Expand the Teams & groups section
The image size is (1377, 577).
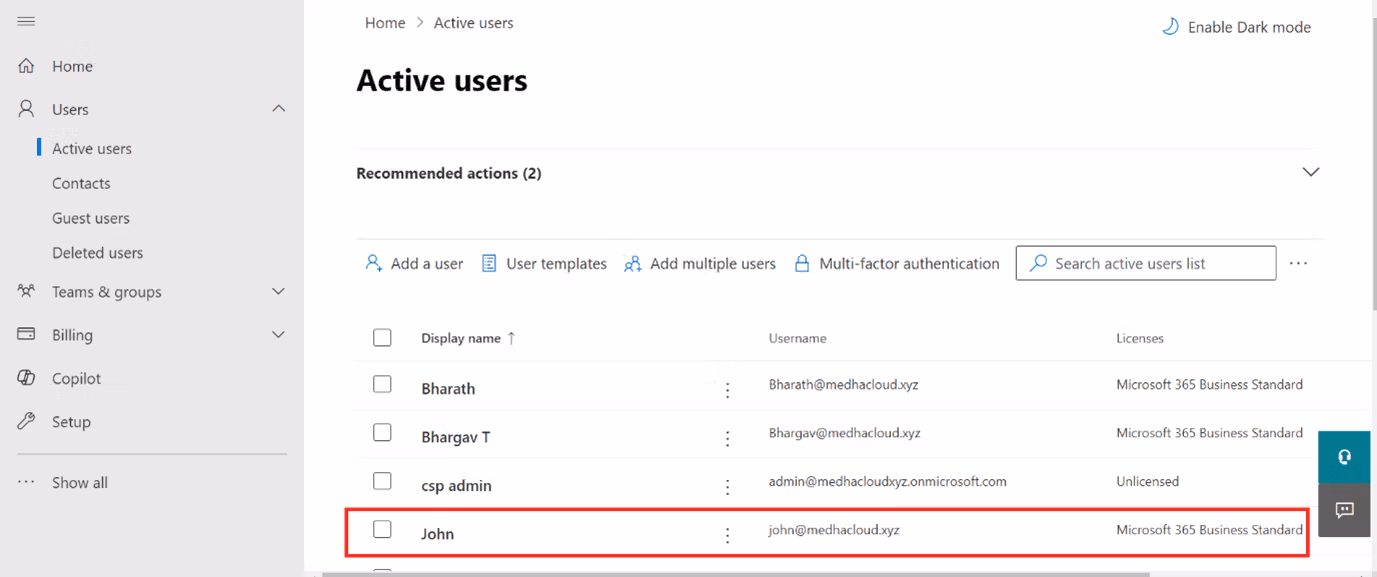click(278, 292)
